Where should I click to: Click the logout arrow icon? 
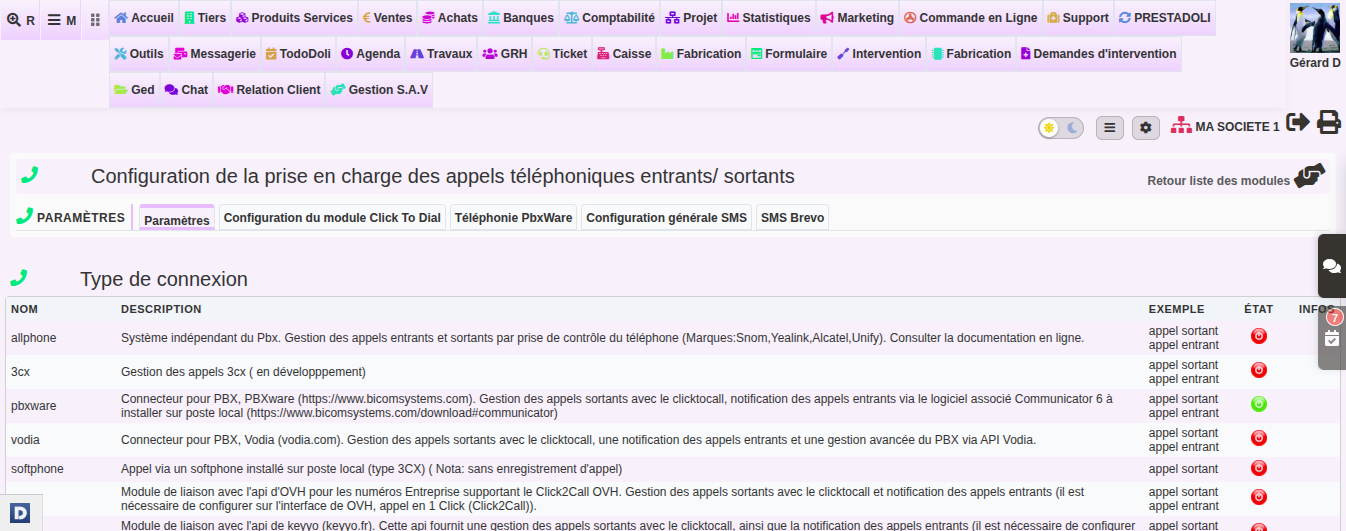(1298, 122)
